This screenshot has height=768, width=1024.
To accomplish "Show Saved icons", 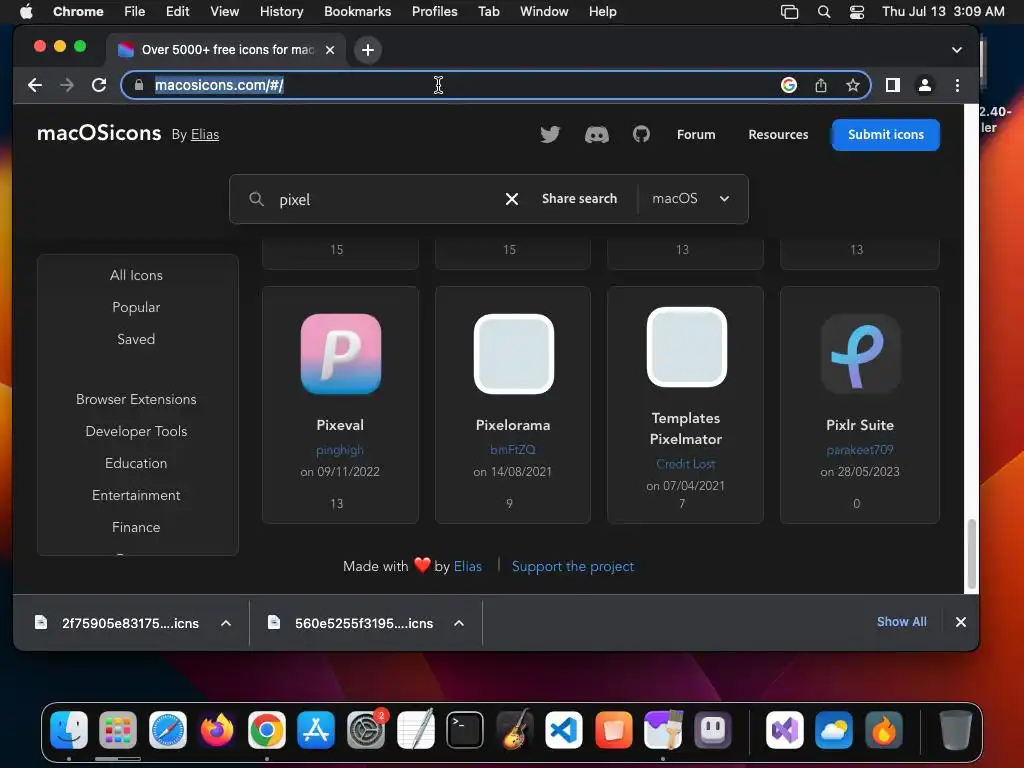I will (136, 340).
